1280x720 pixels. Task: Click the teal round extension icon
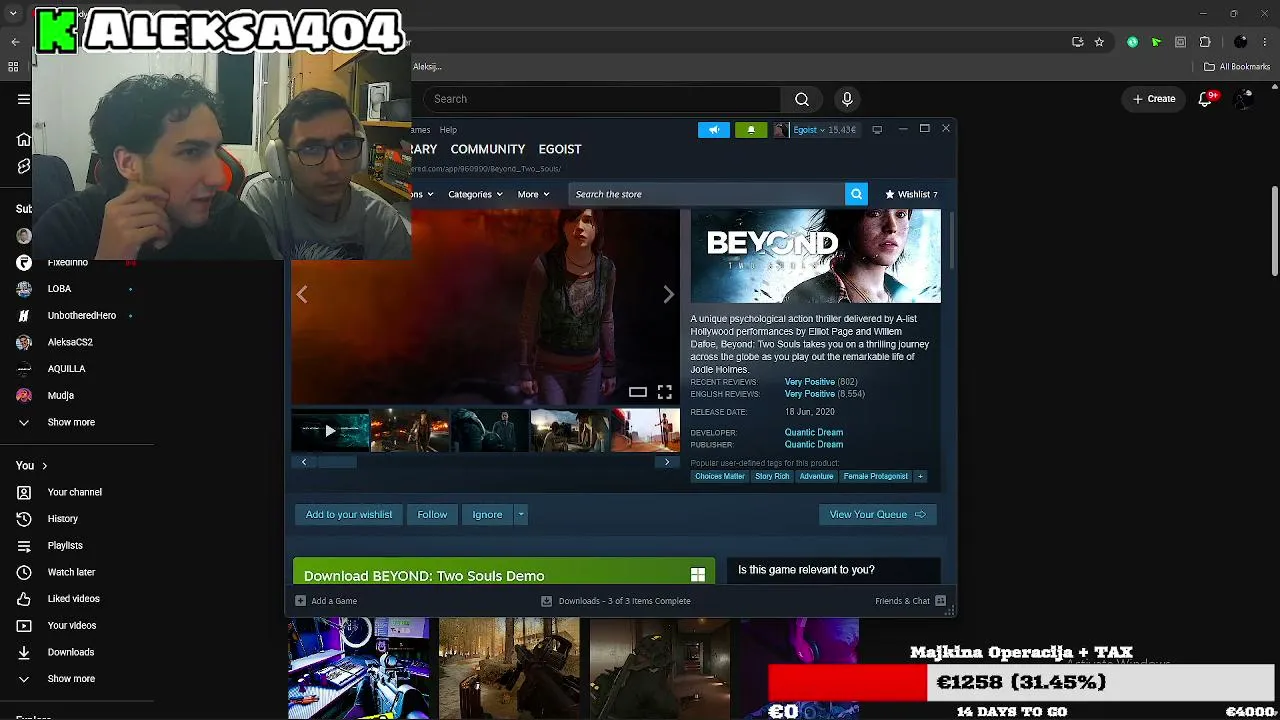(x=1132, y=42)
